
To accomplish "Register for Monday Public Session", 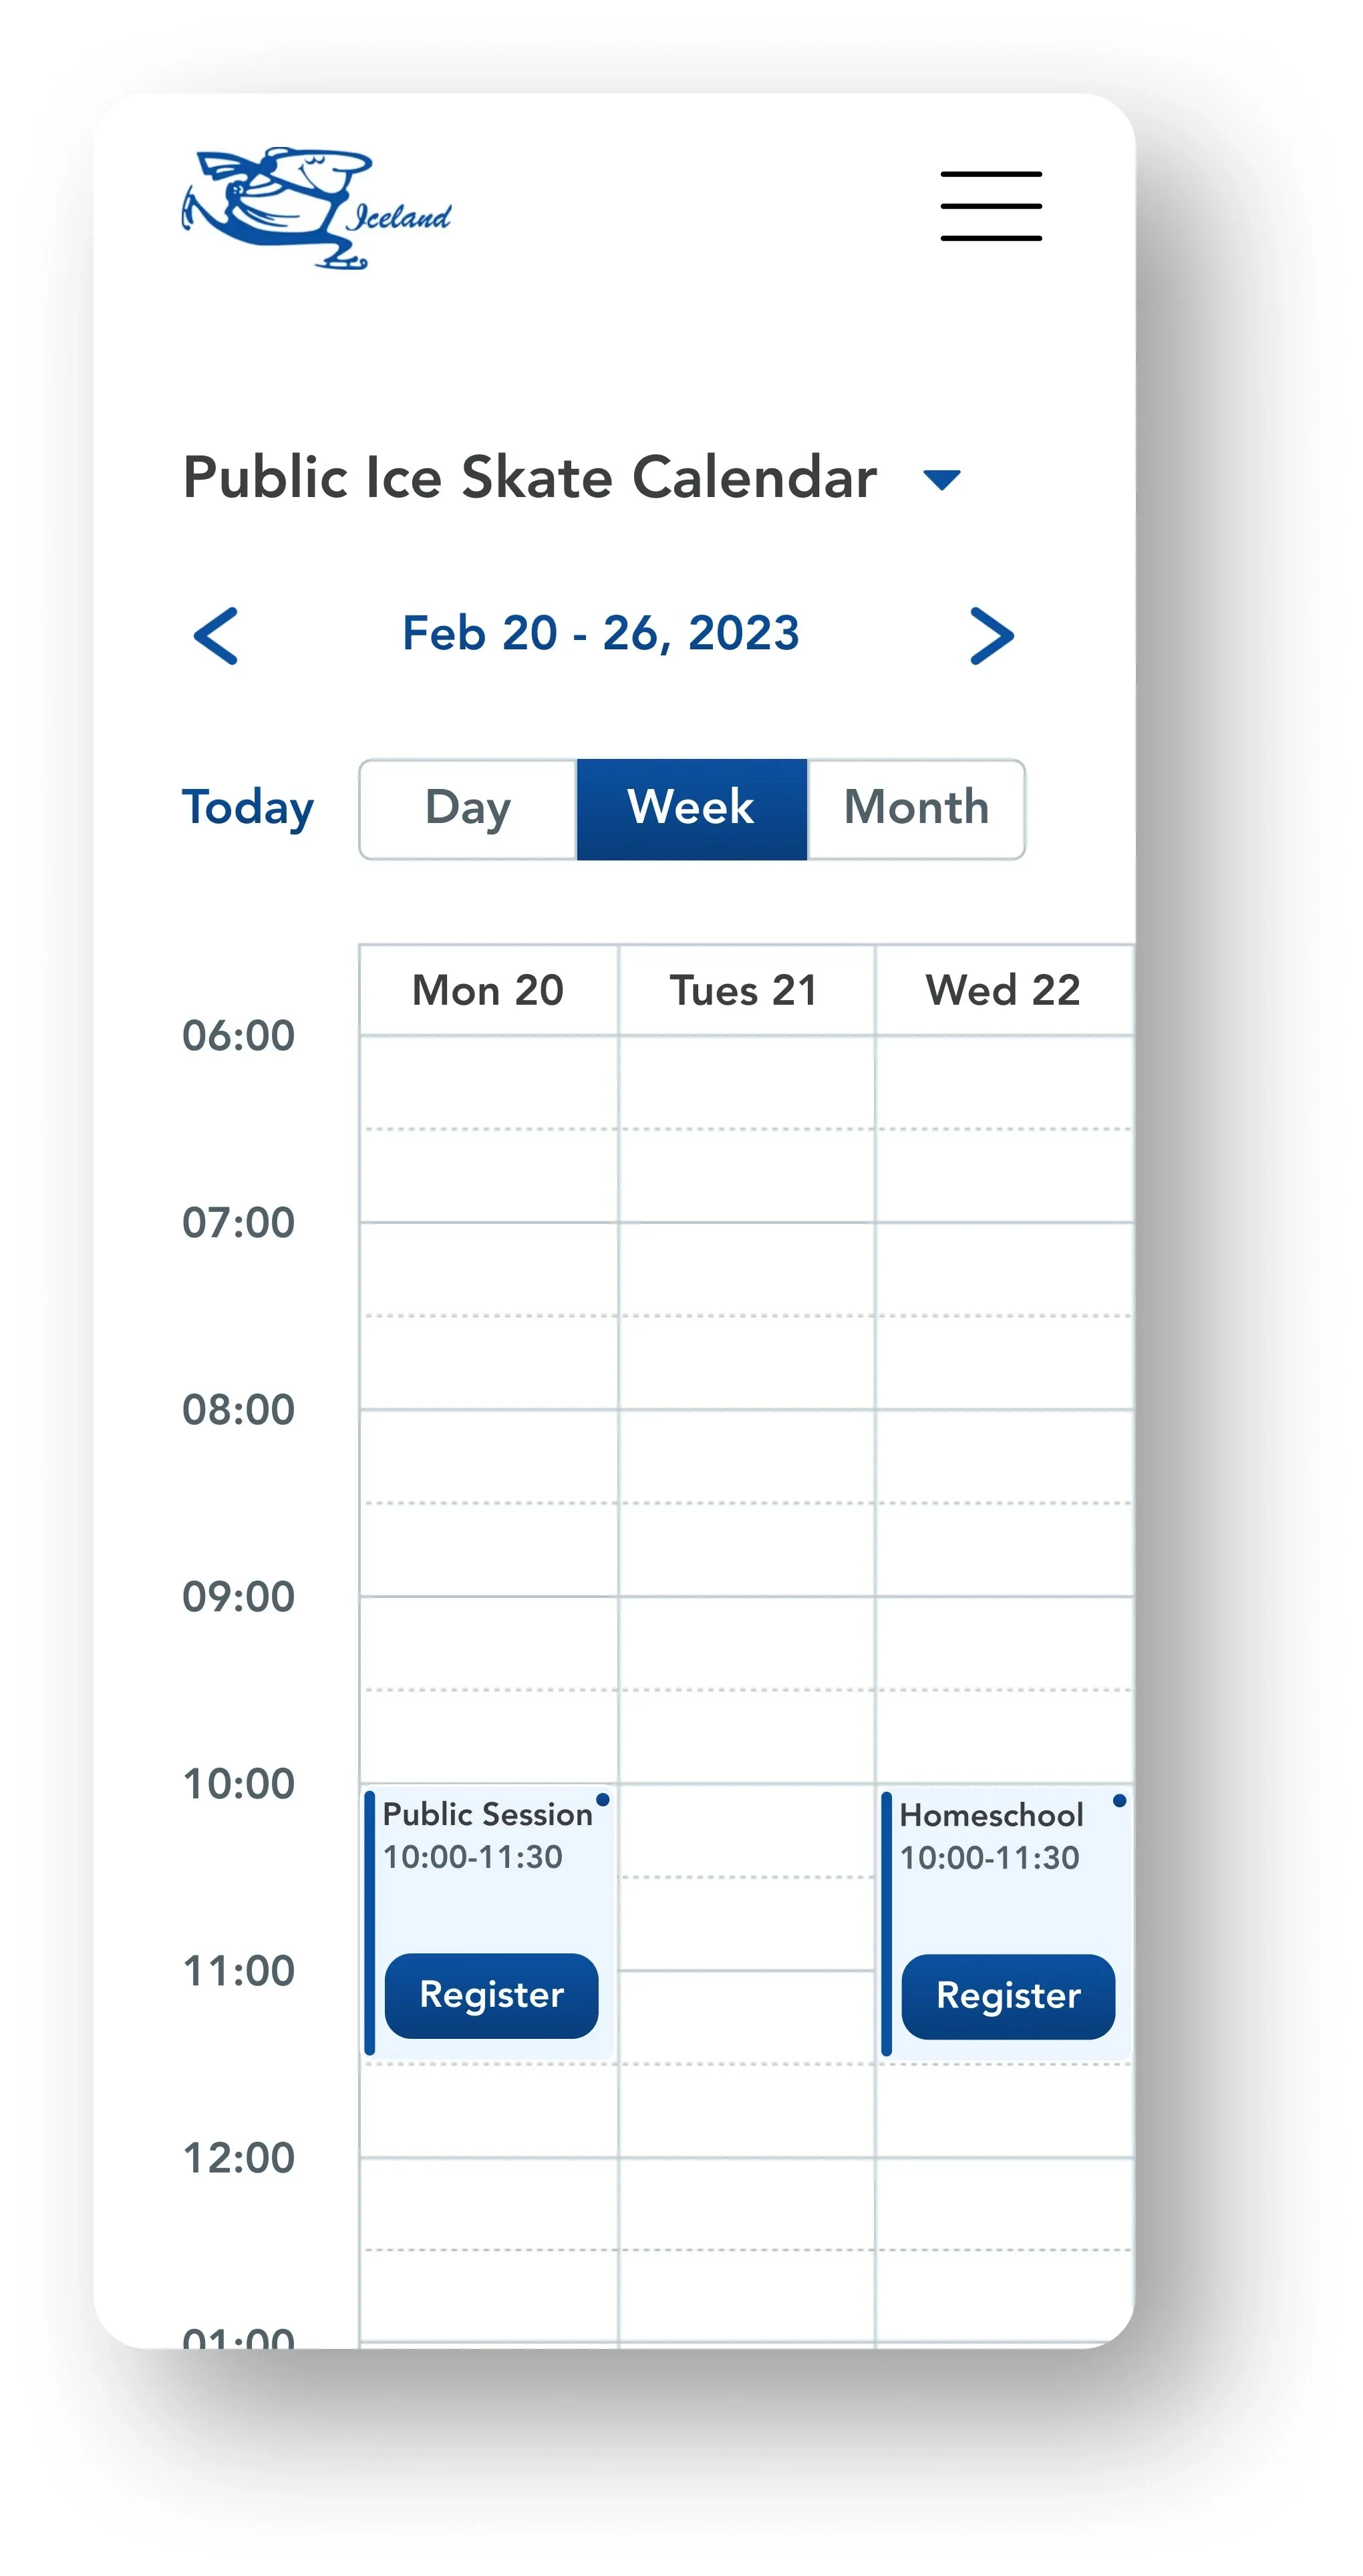I will point(491,1995).
